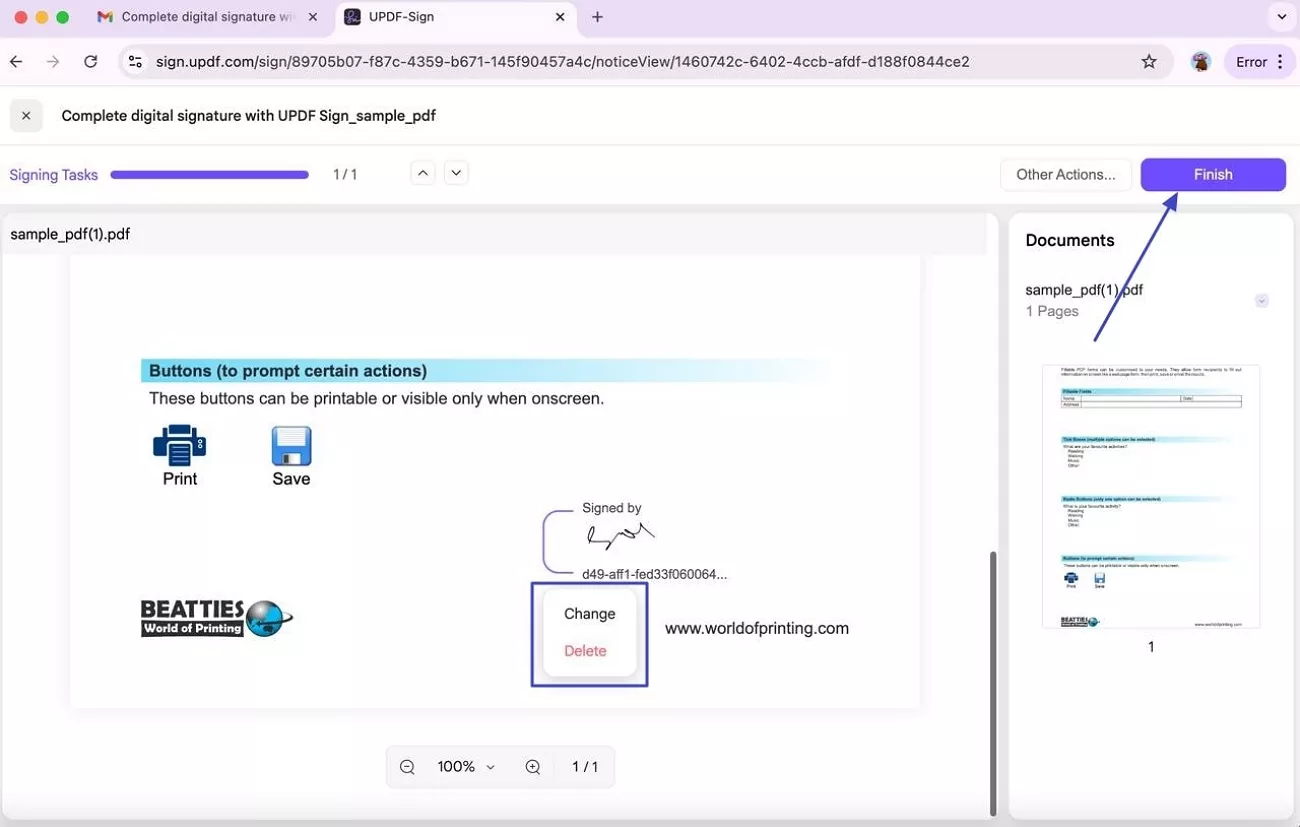
Task: Zoom out with the minus magnifier
Action: pos(407,767)
